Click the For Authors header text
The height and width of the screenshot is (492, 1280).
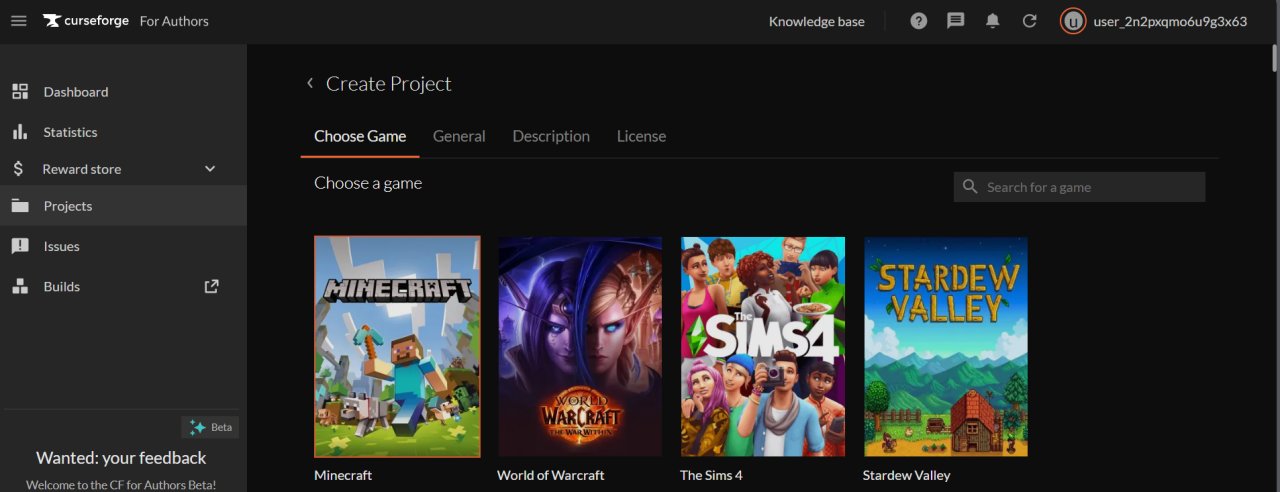(x=174, y=21)
